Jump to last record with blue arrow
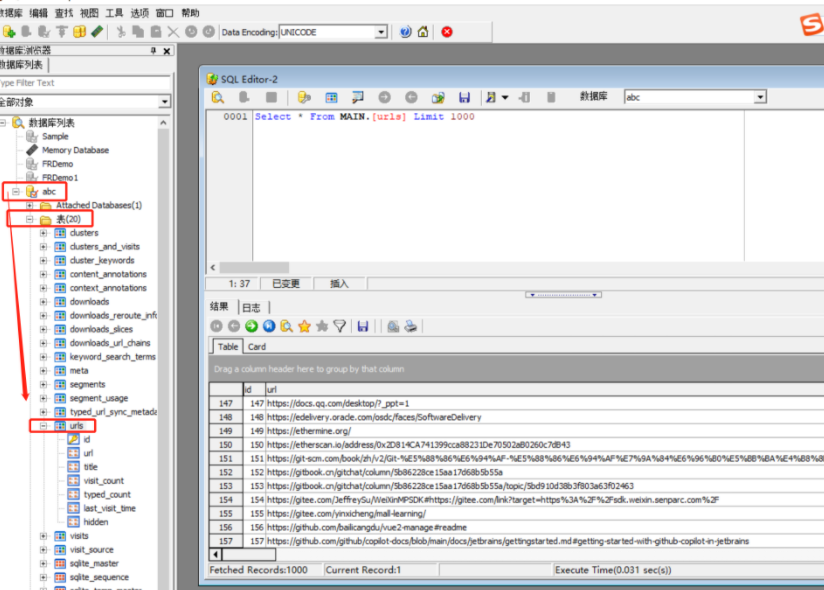824x590 pixels. tap(269, 326)
